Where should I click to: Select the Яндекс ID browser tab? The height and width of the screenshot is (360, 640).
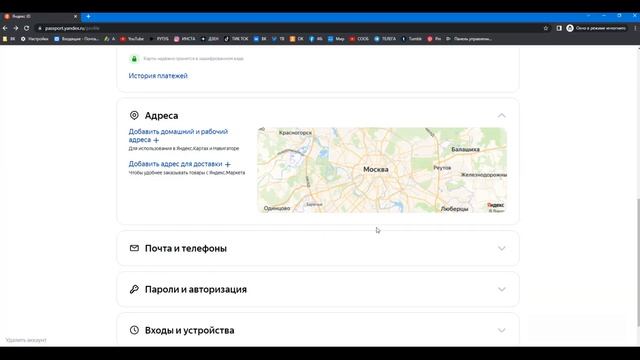[x=40, y=16]
